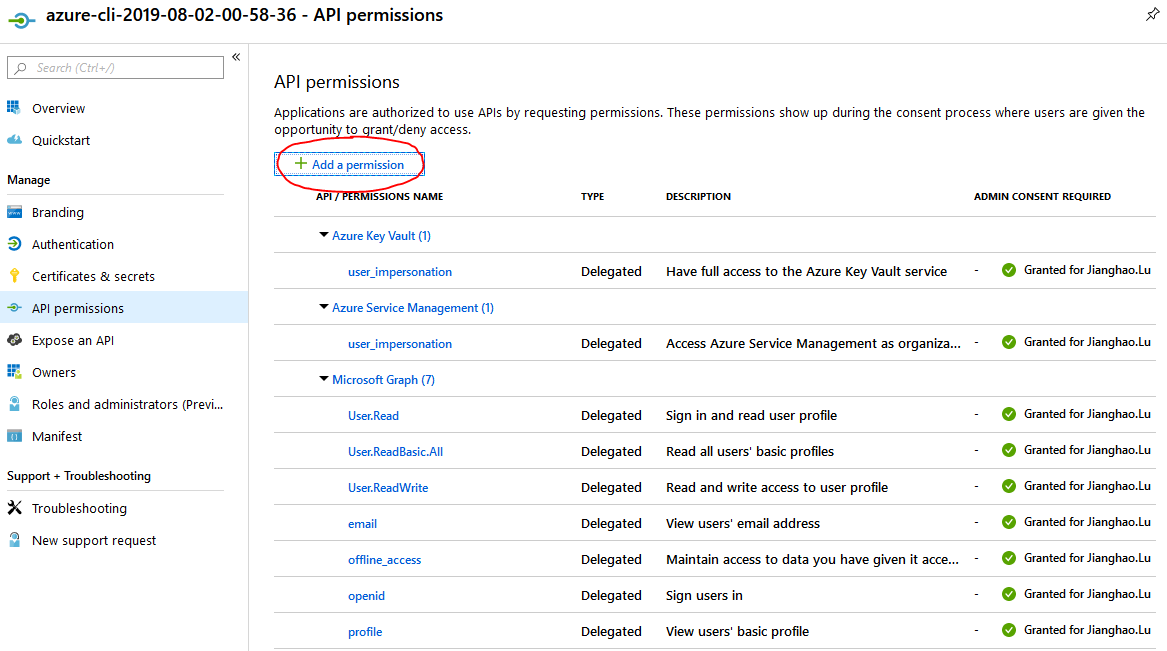
Task: Click the green checkmark in the User.ReadBasic.All row
Action: coord(1008,450)
